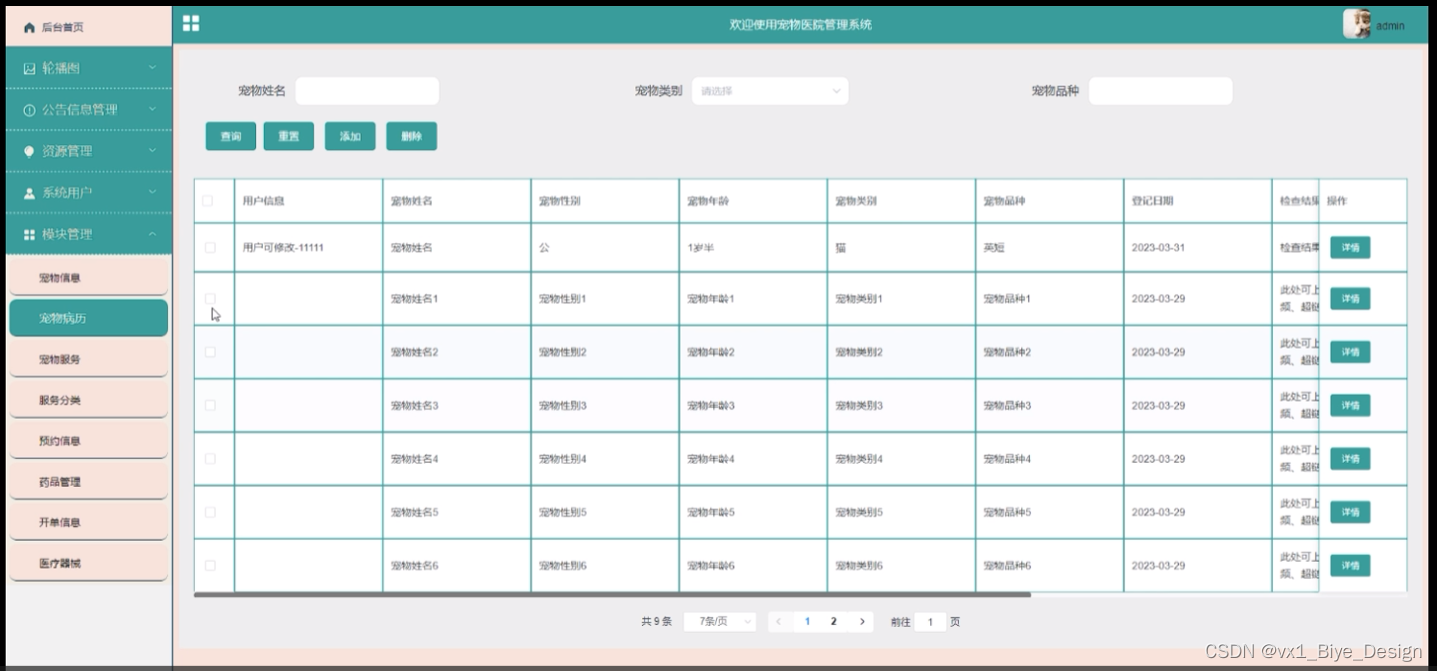Open 详情 for the 宠物姓名5 row
The width and height of the screenshot is (1437, 671).
[1350, 512]
